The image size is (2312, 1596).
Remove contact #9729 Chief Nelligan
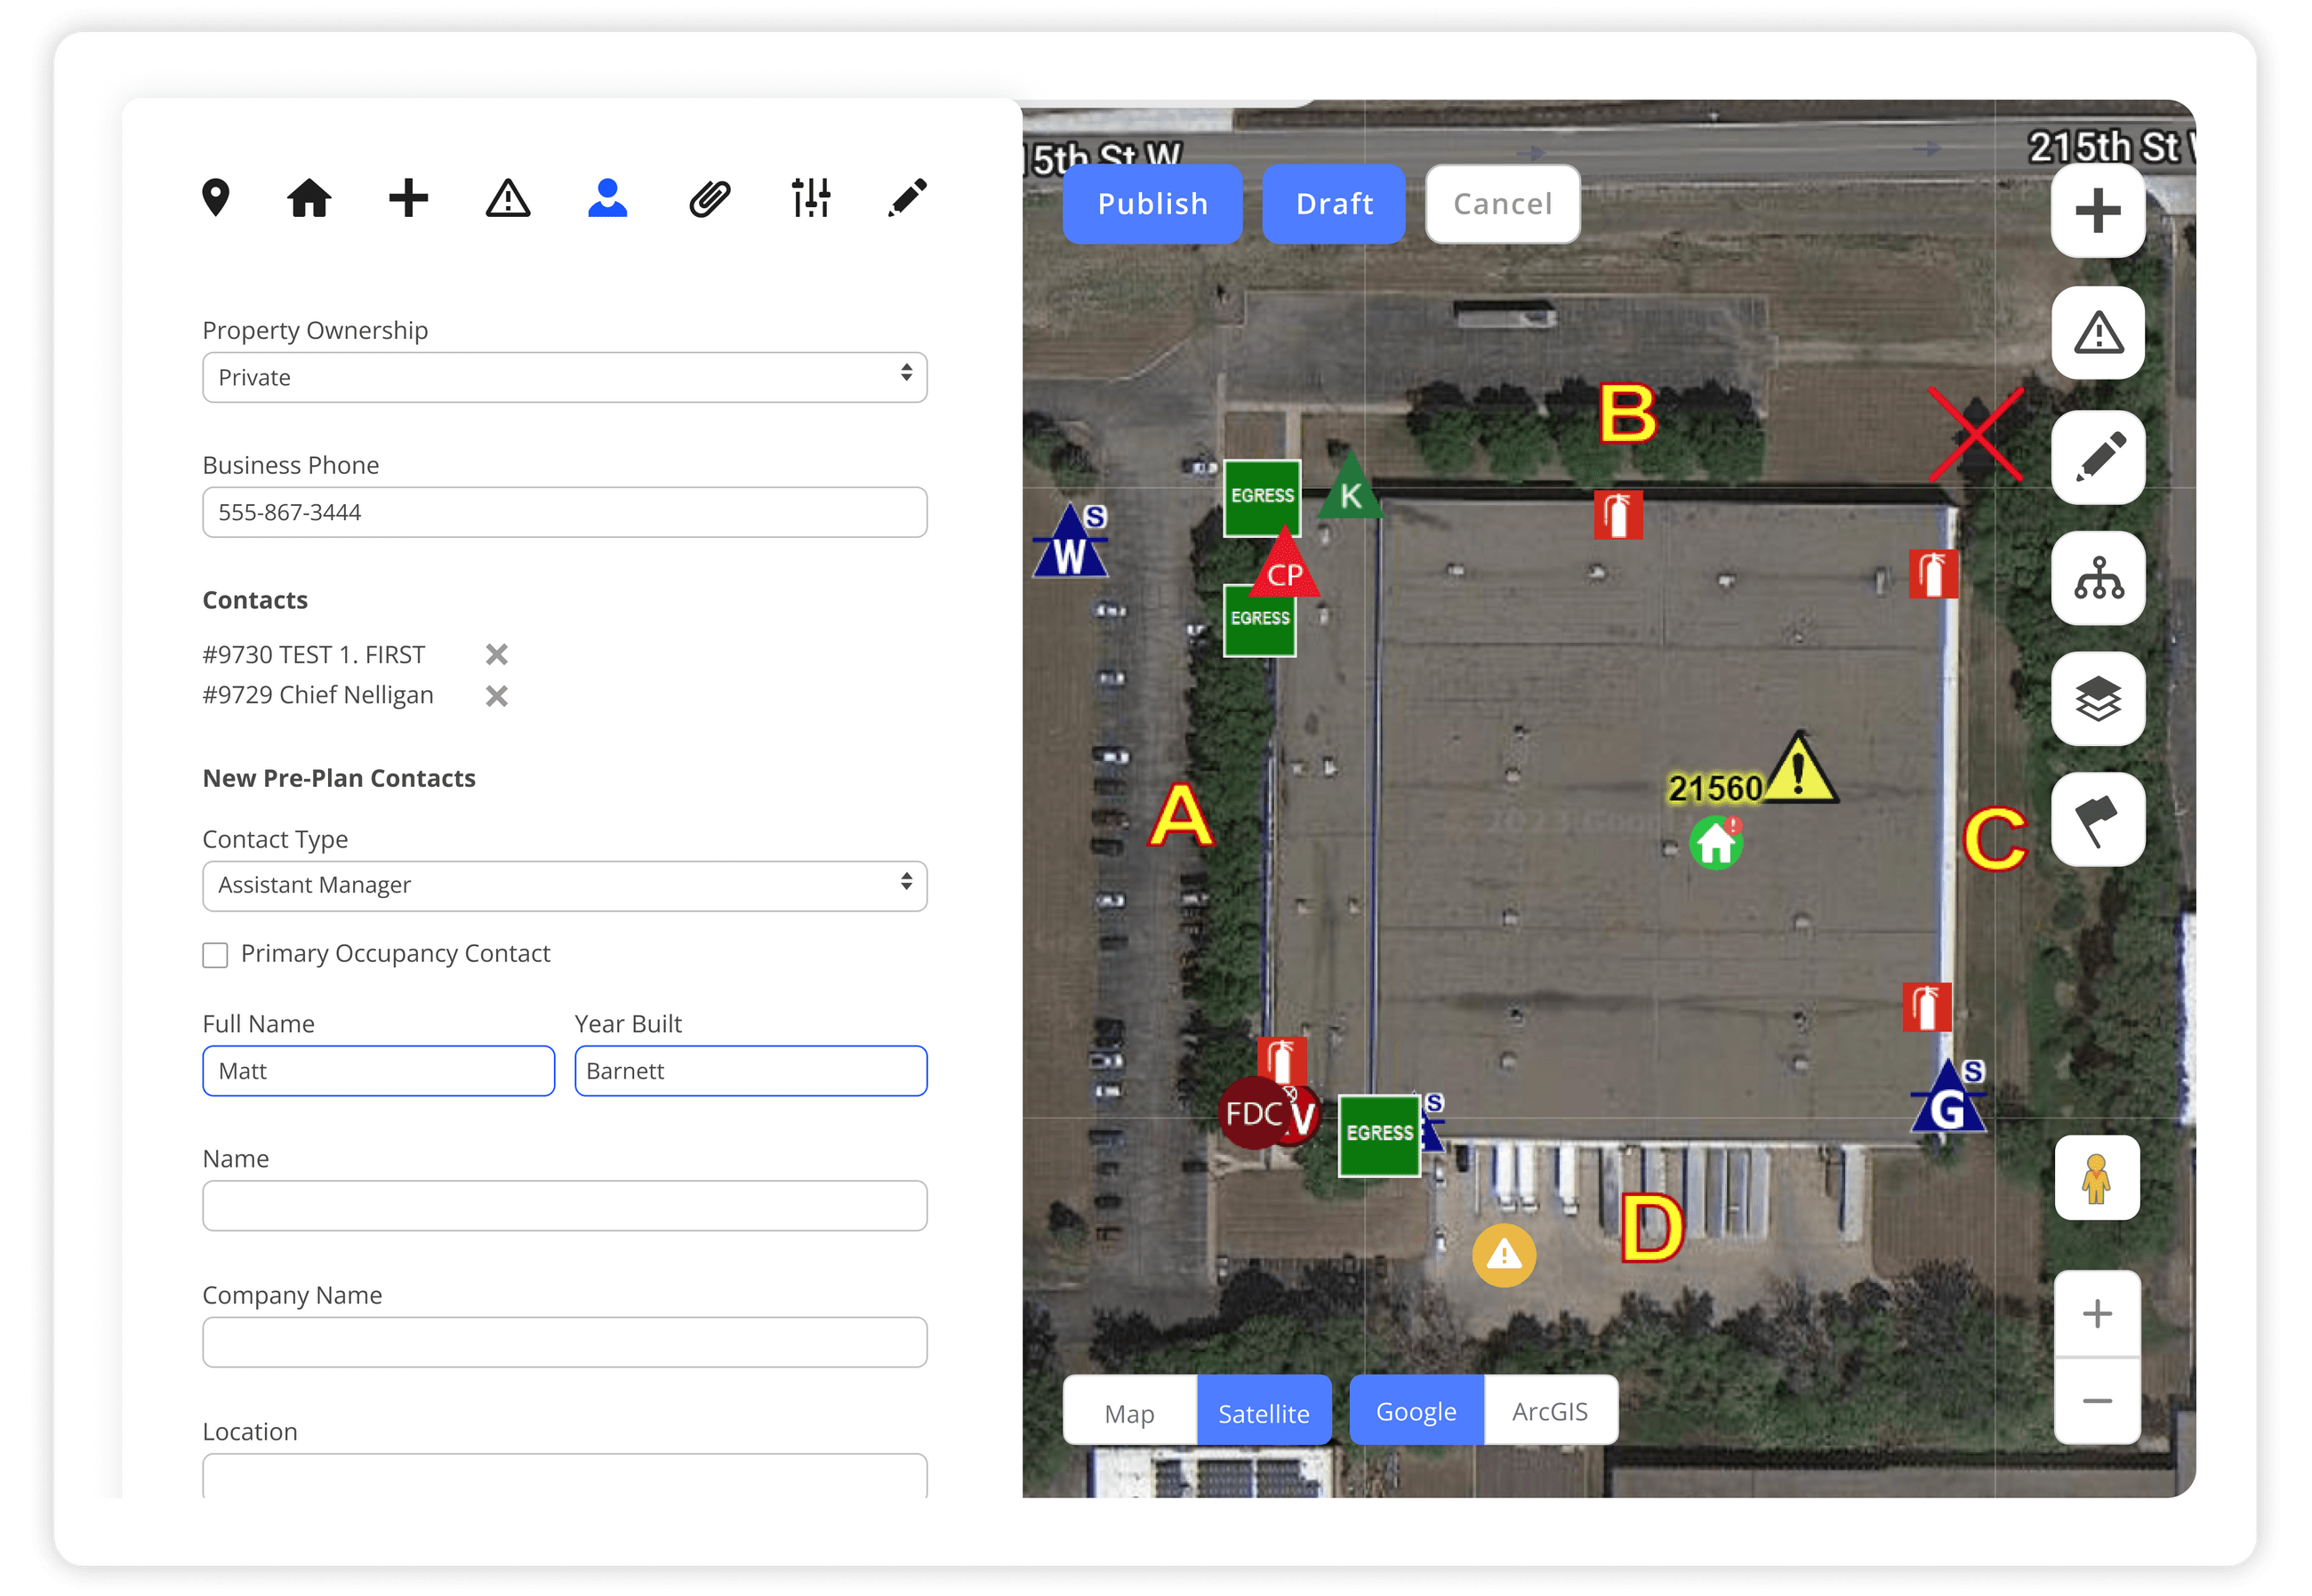point(496,695)
